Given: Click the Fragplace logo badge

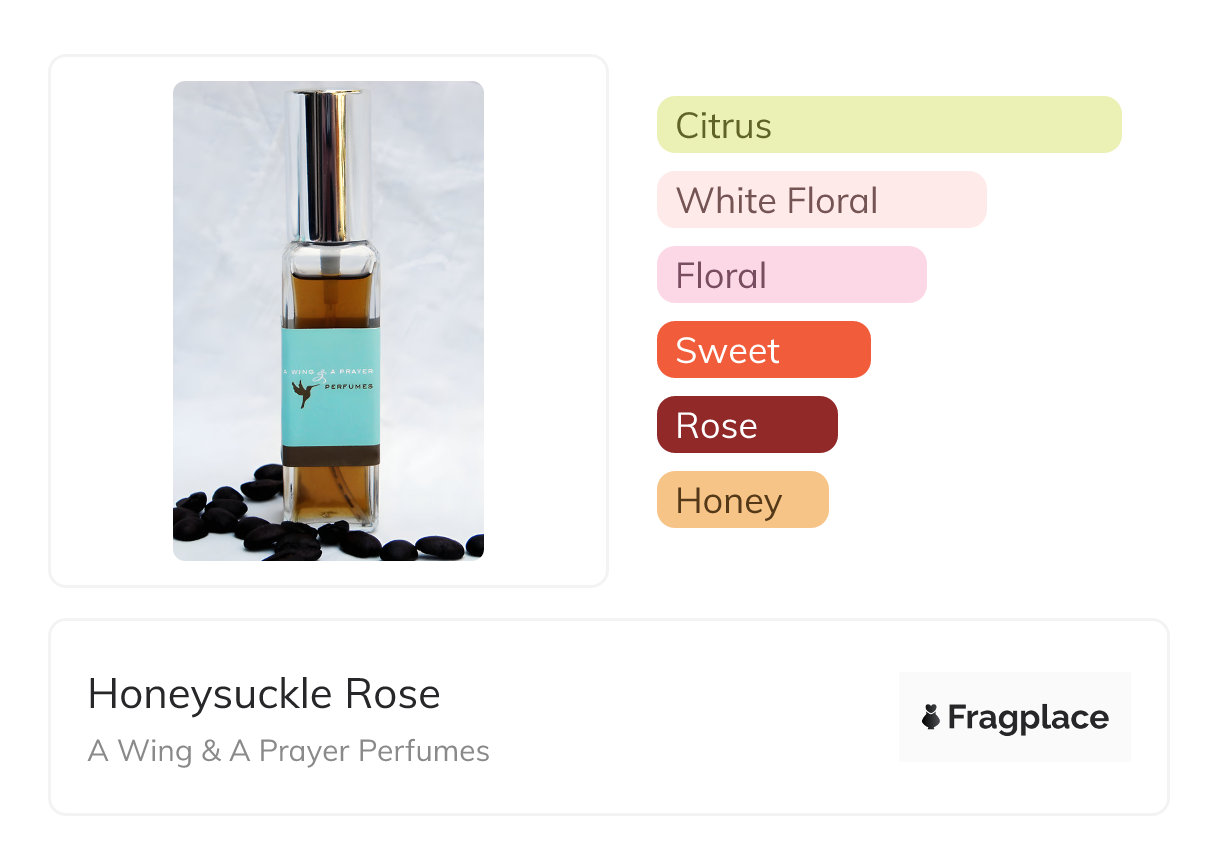Looking at the screenshot, I should click(1014, 717).
